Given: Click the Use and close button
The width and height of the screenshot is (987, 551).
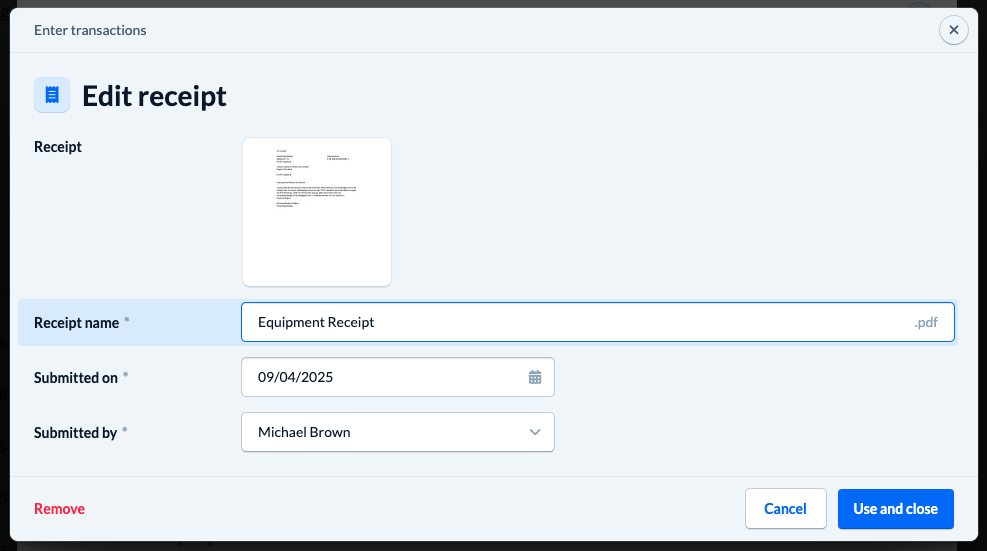Looking at the screenshot, I should tap(895, 509).
